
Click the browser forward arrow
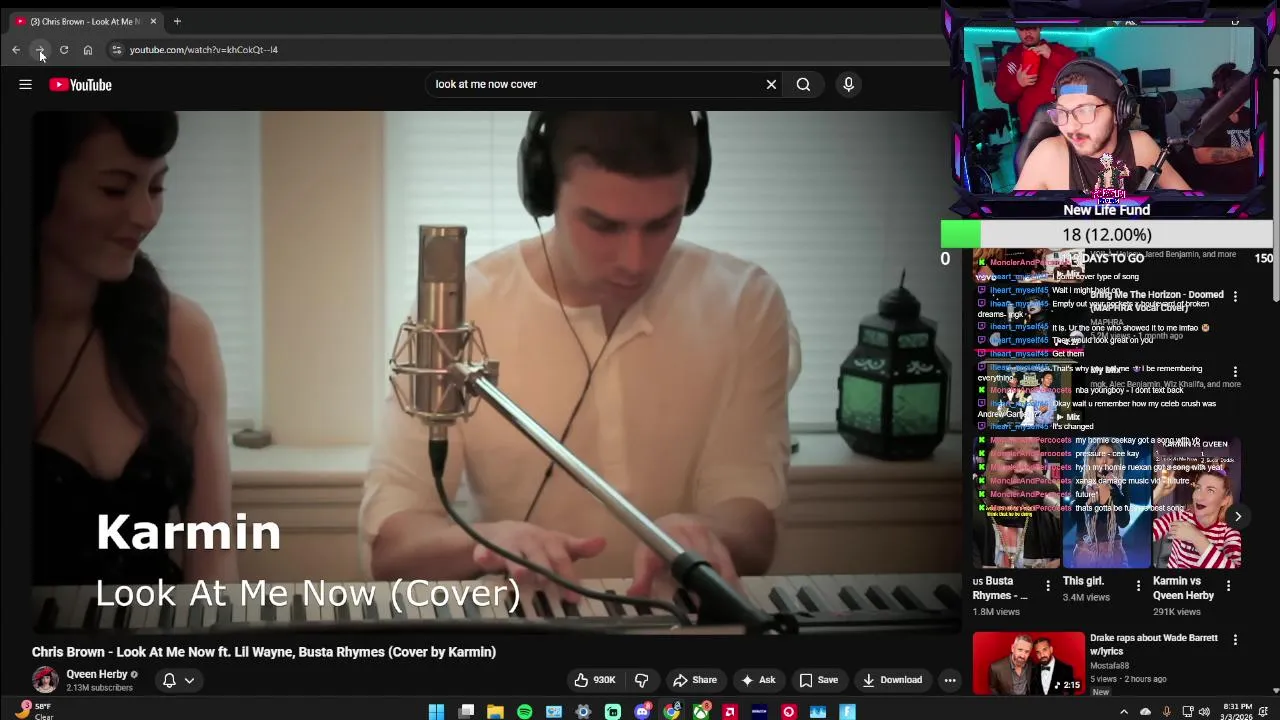pyautogui.click(x=40, y=49)
